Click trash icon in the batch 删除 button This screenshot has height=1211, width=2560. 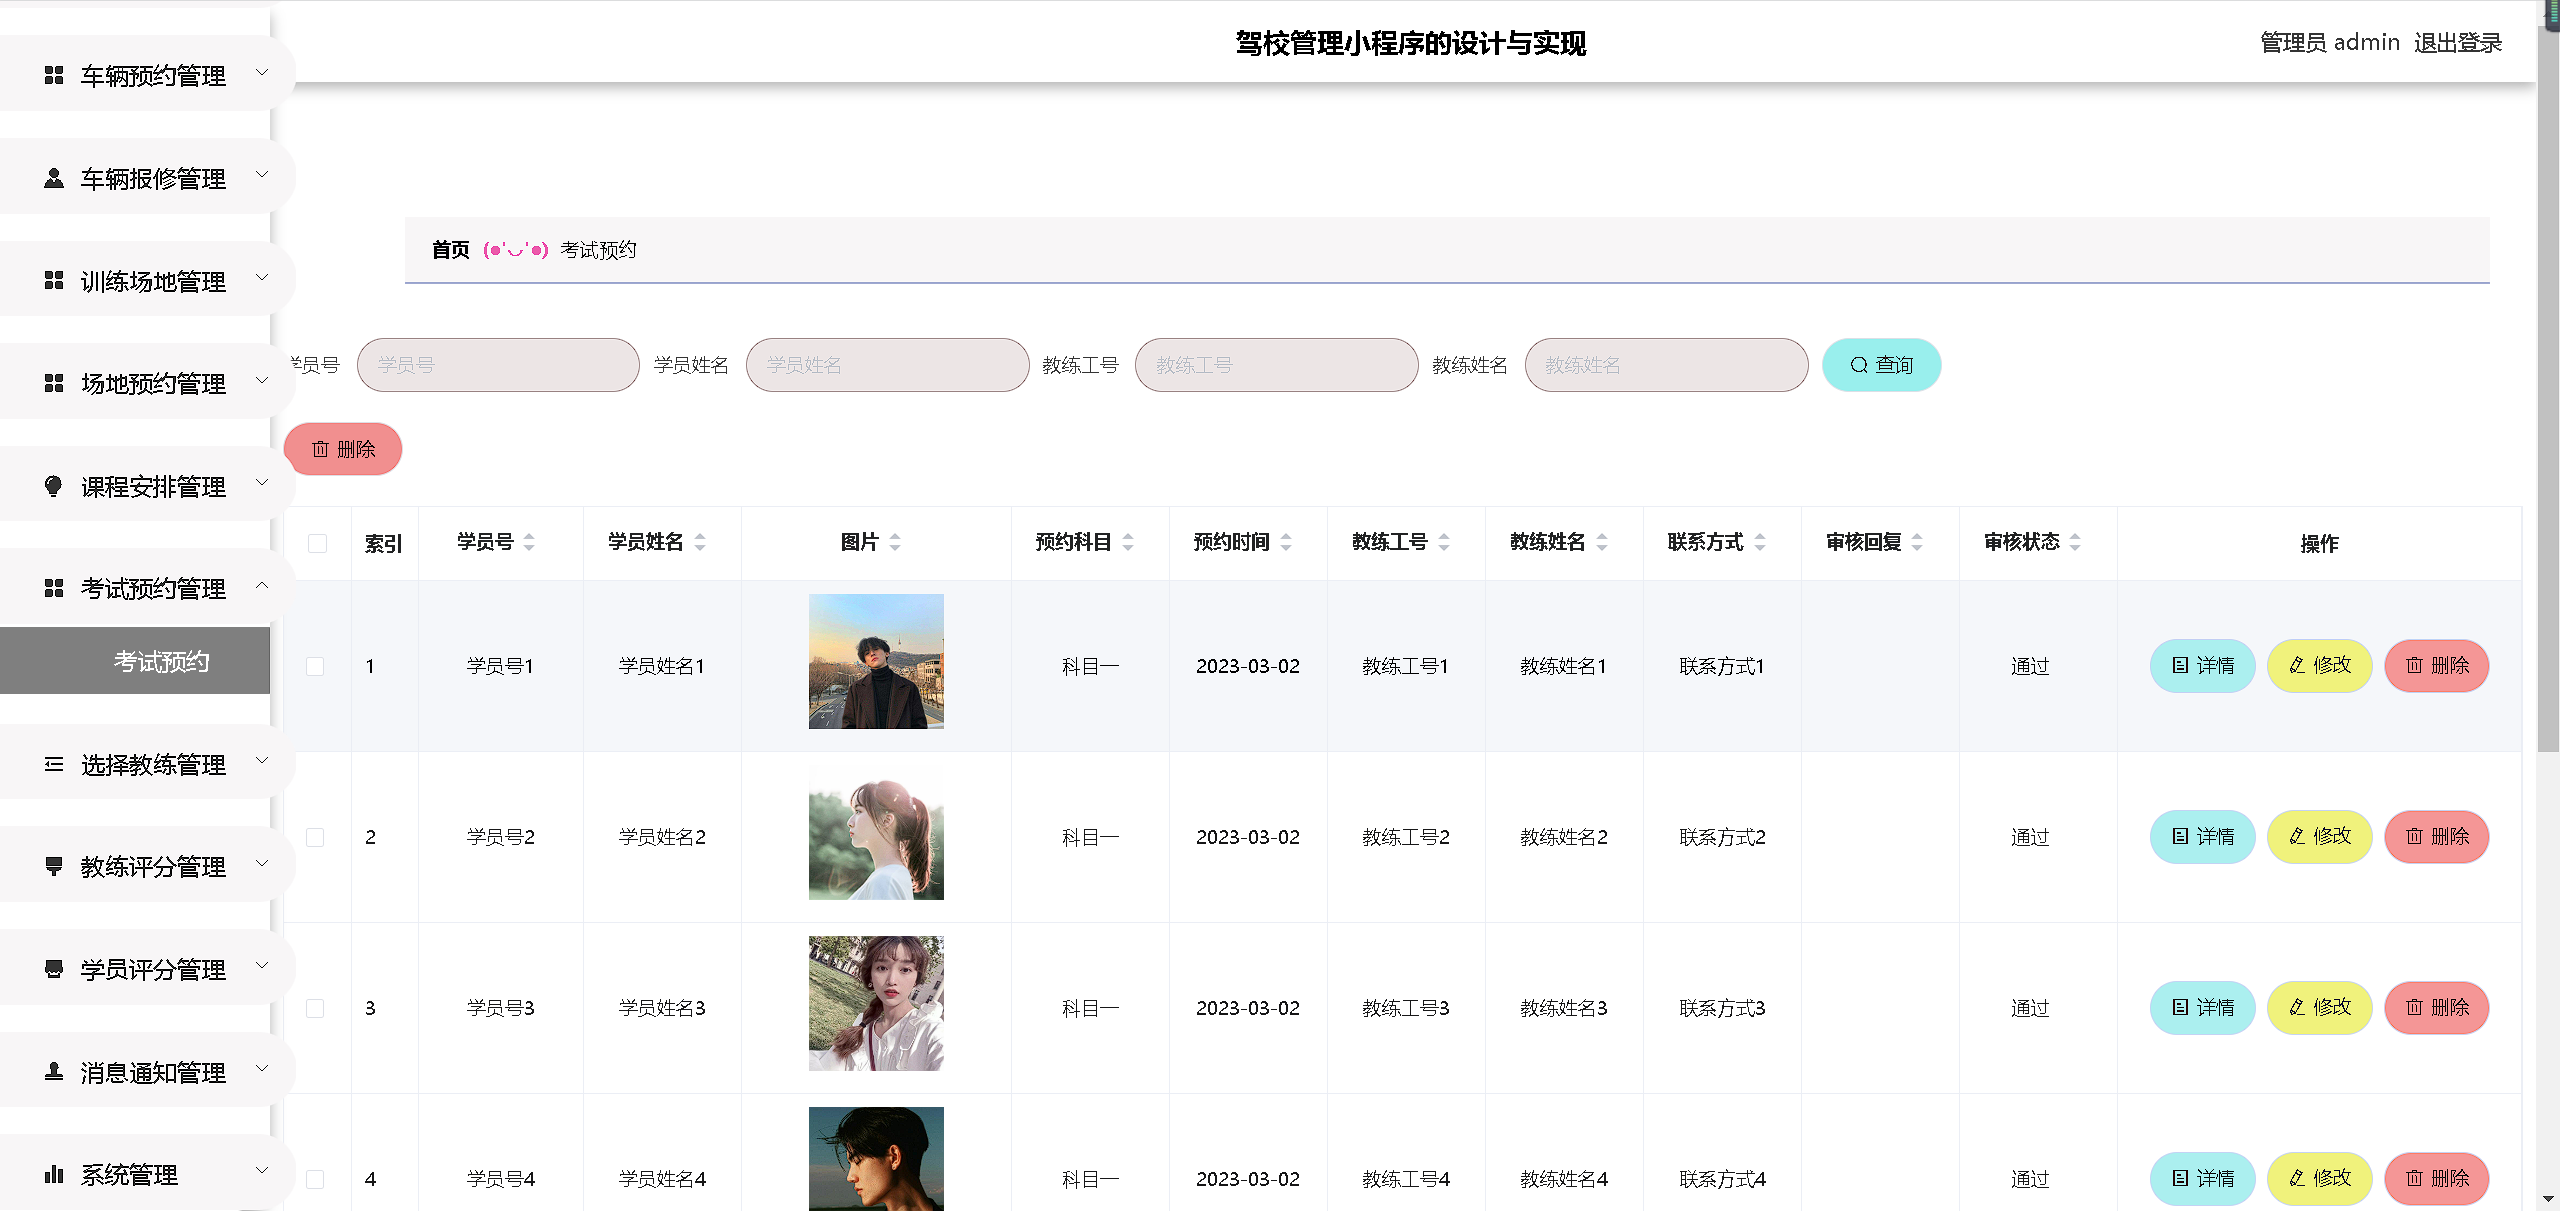[x=320, y=449]
